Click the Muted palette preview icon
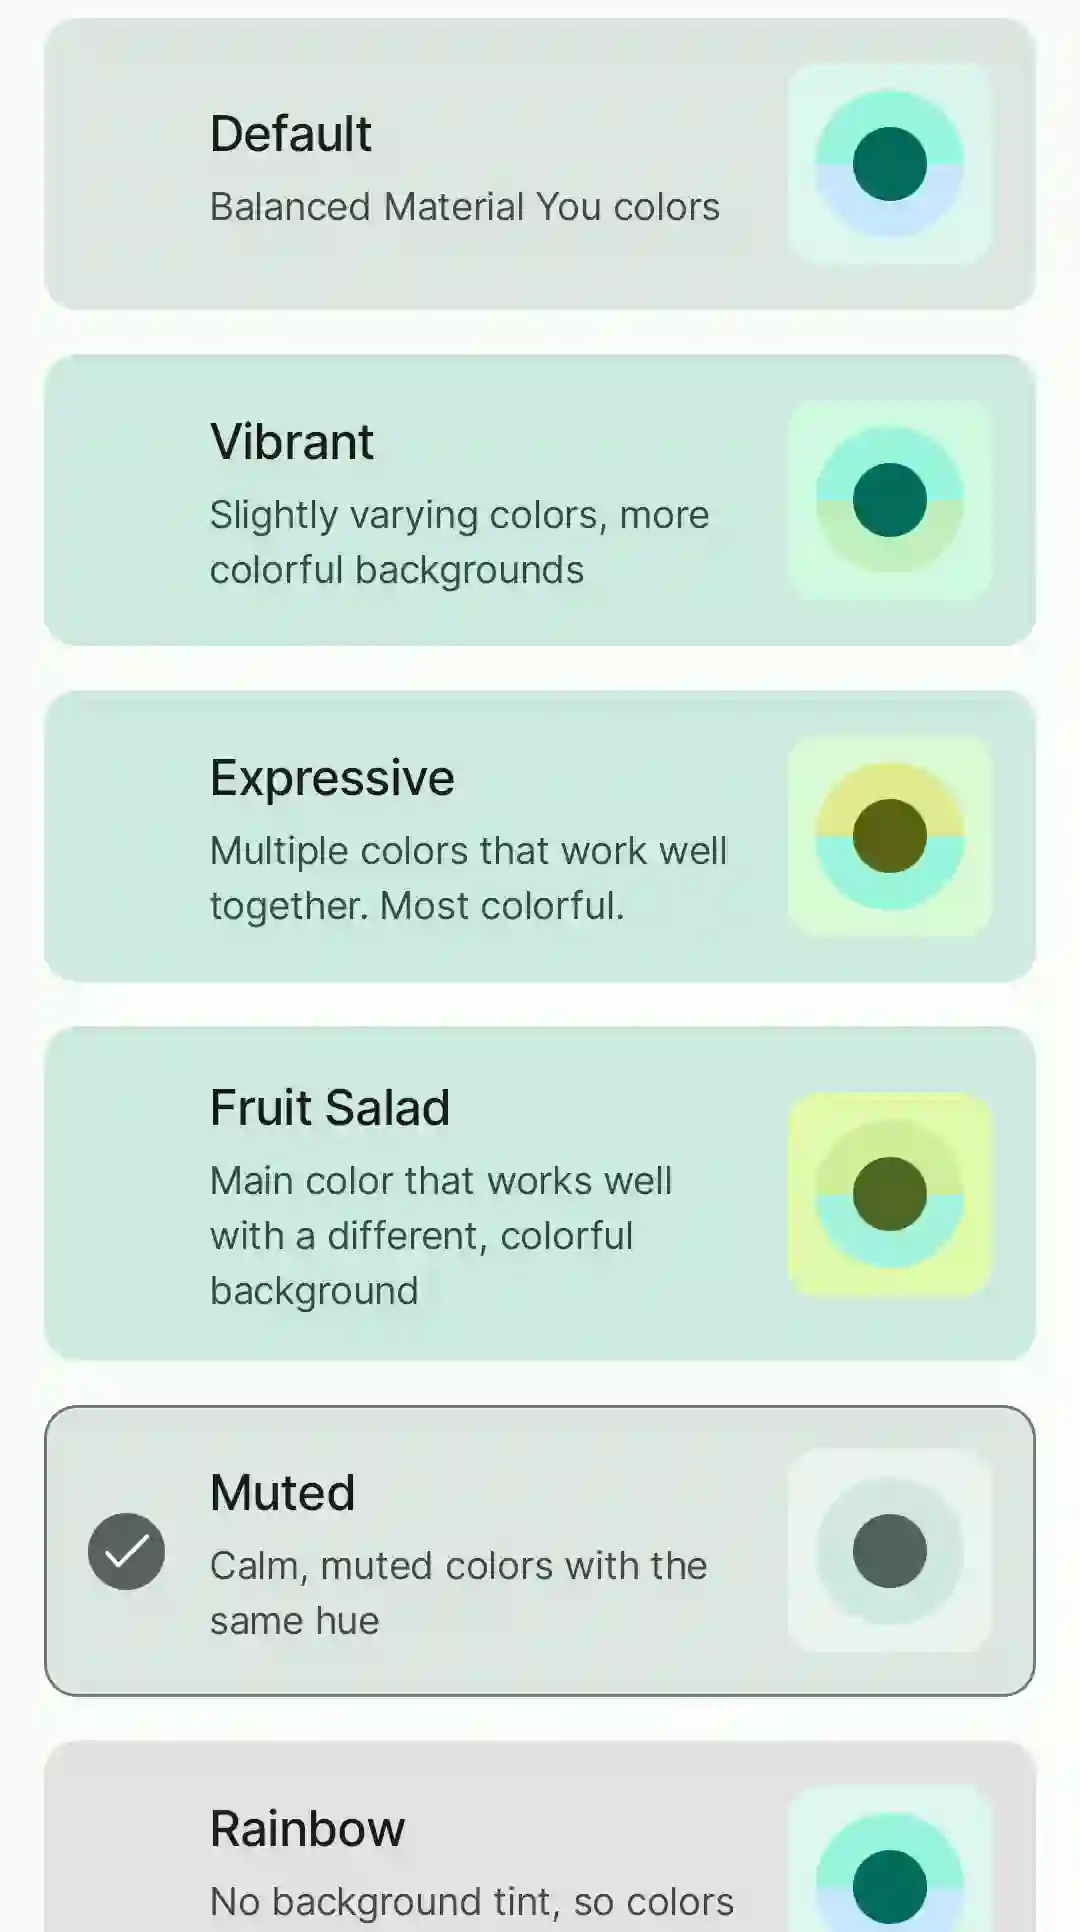Image resolution: width=1080 pixels, height=1932 pixels. tap(889, 1551)
